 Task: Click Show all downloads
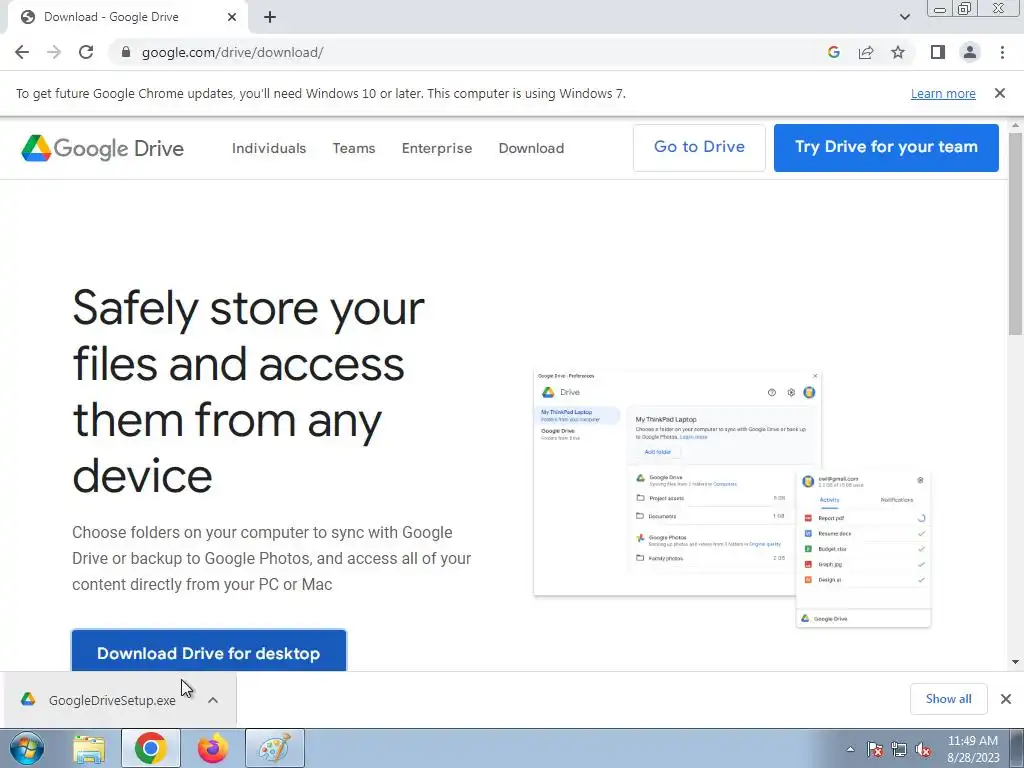click(x=948, y=699)
